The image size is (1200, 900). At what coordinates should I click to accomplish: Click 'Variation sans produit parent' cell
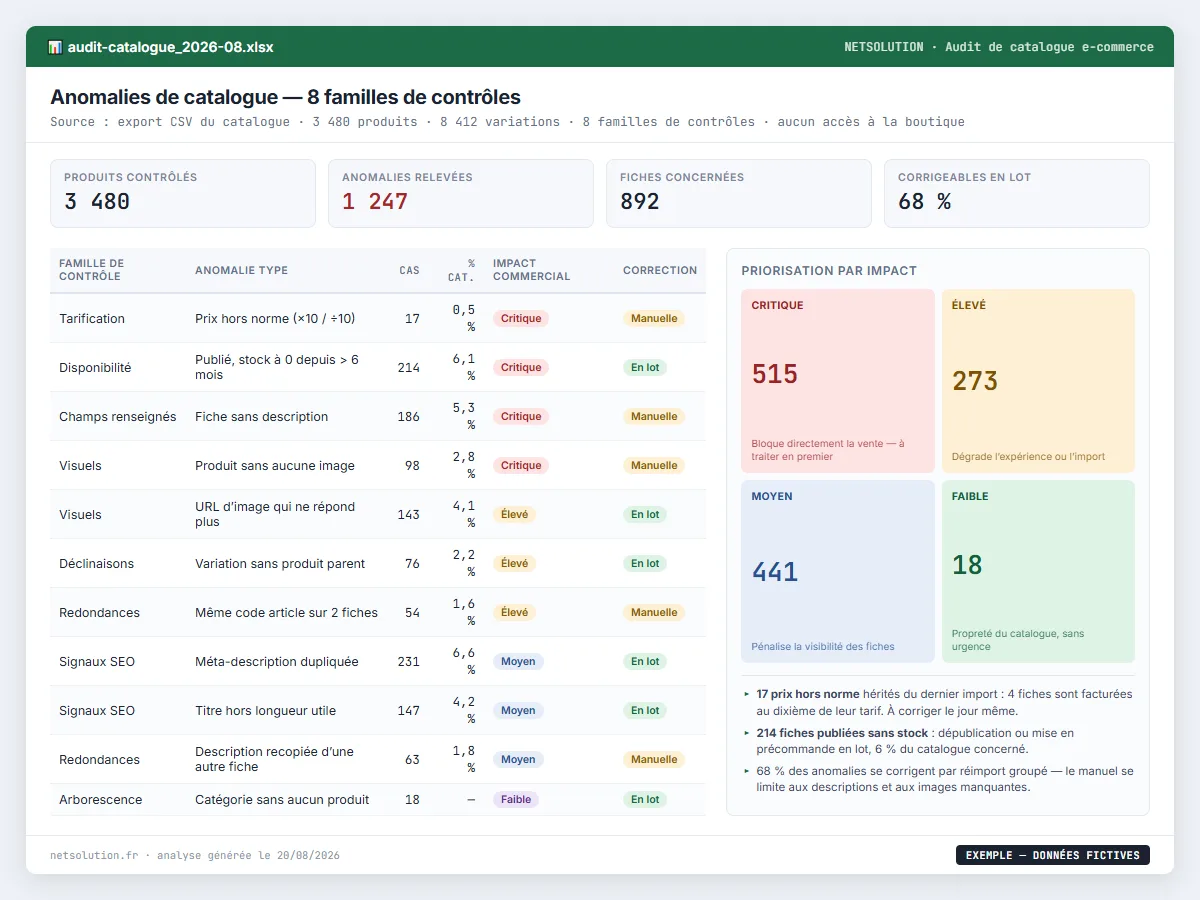tap(280, 563)
